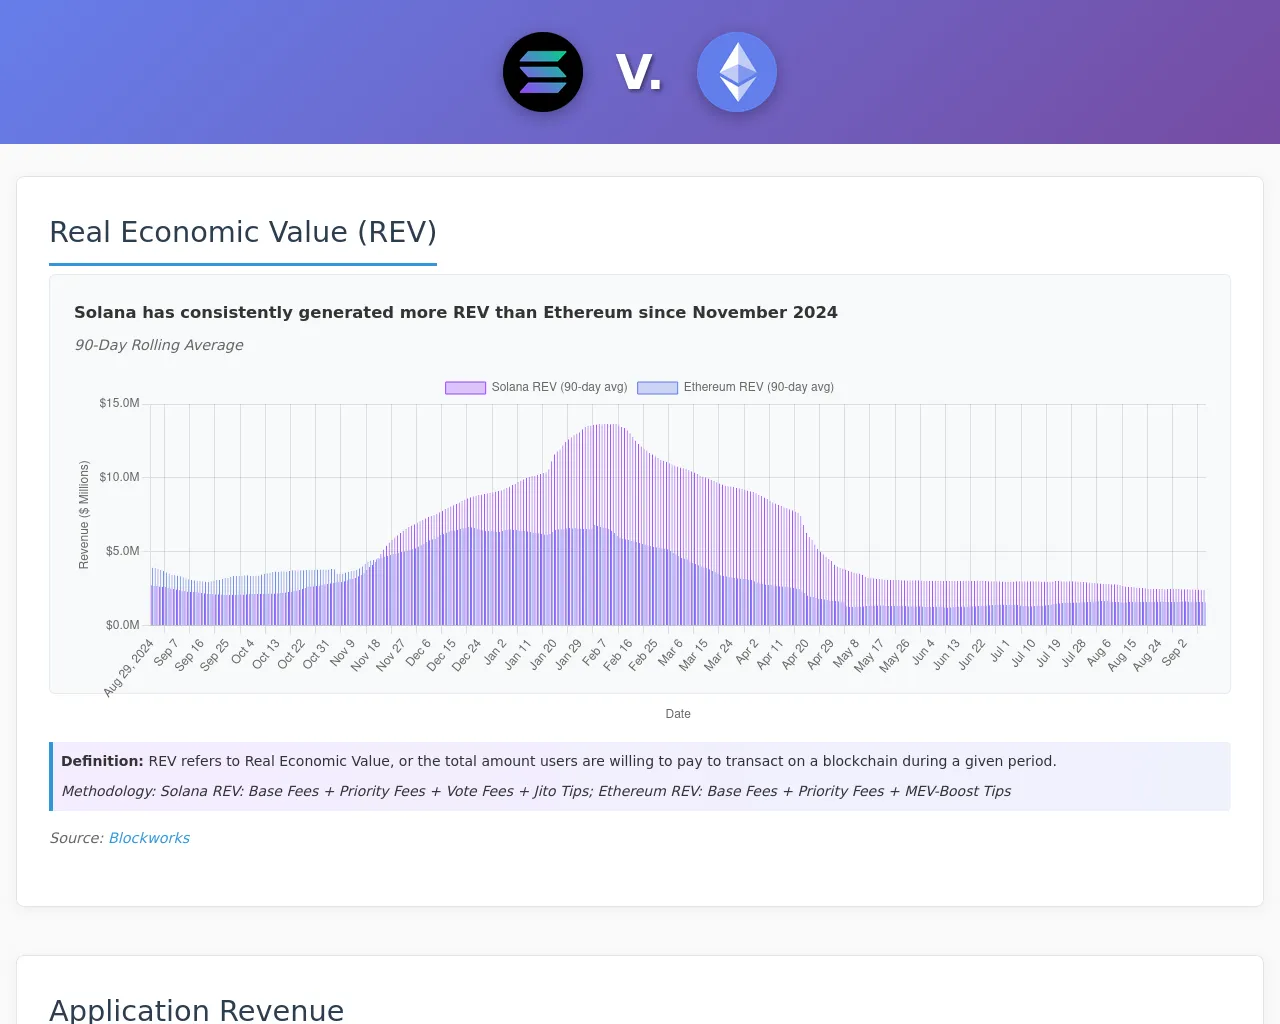The height and width of the screenshot is (1024, 1280).
Task: Click the "Ethereum REV (90-day avg)" legend label
Action: (x=759, y=387)
